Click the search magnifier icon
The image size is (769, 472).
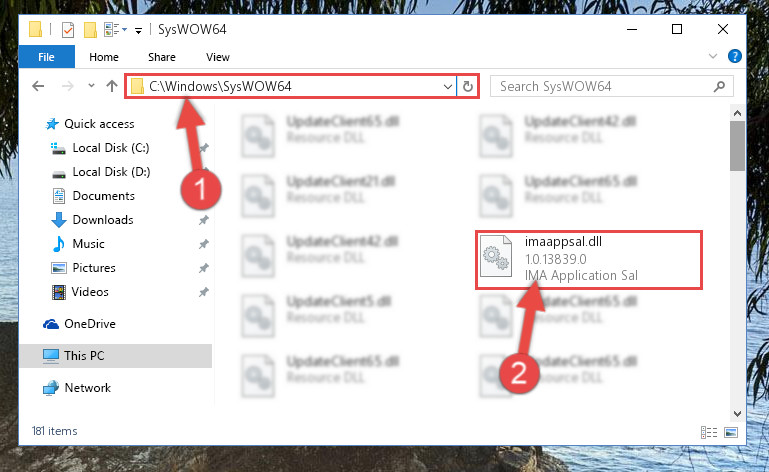click(719, 87)
